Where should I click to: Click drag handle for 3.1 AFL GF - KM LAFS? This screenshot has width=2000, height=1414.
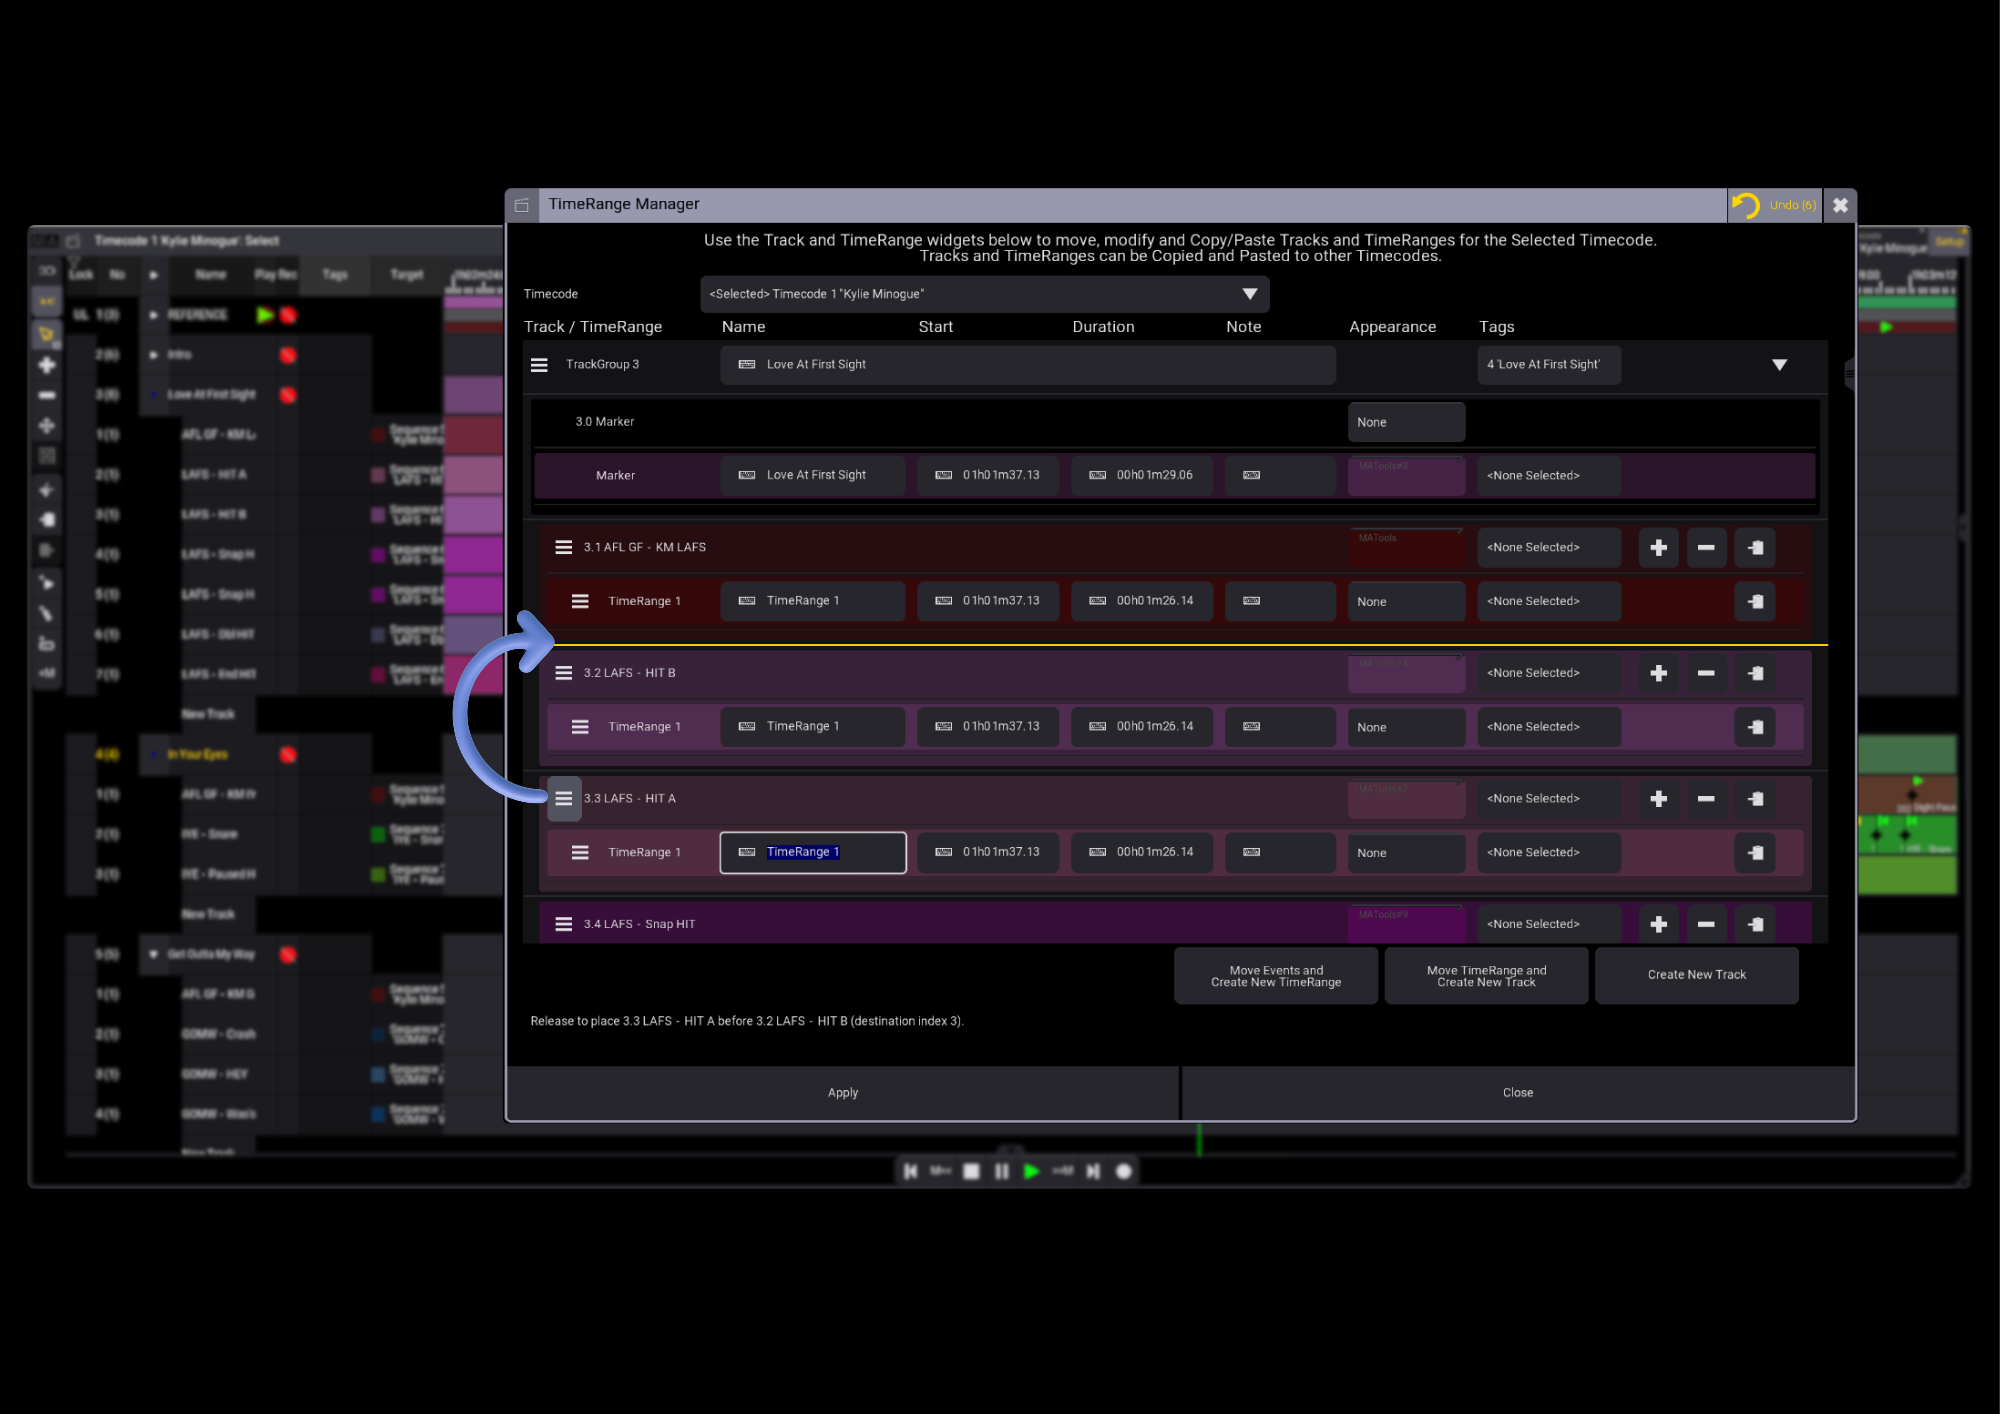564,547
